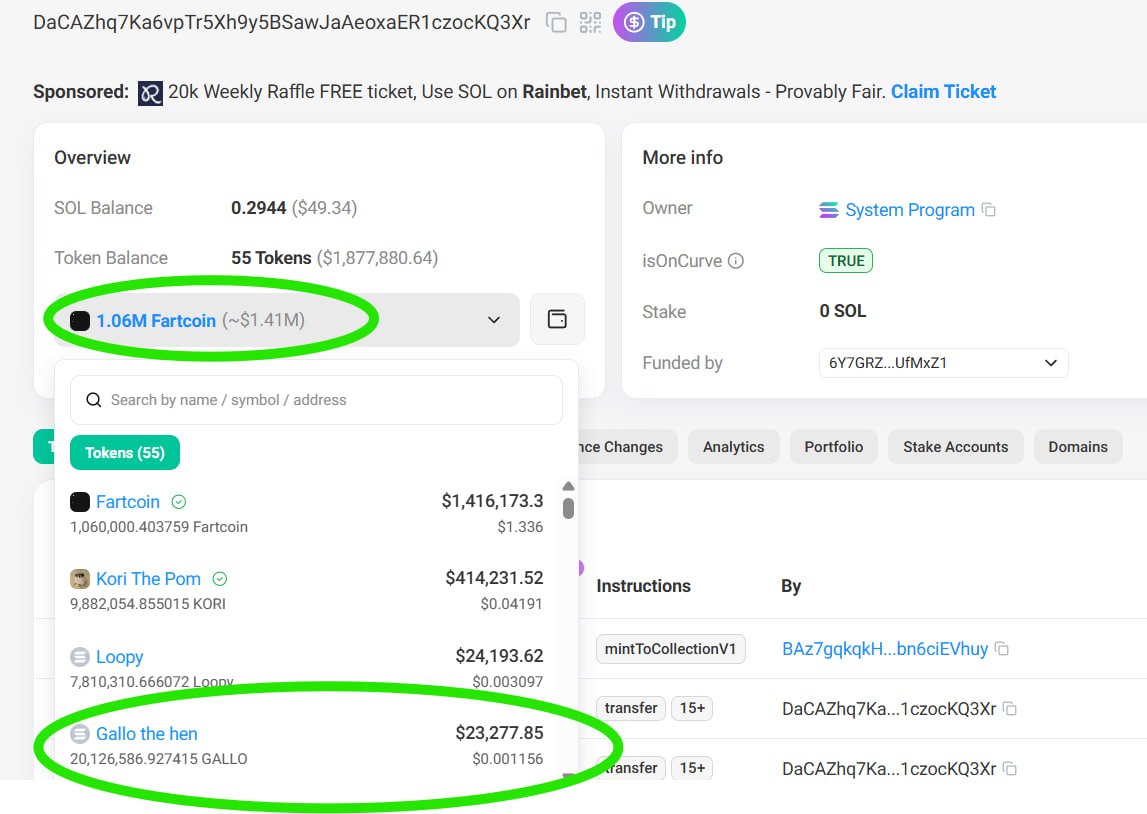This screenshot has width=1147, height=814.
Task: Click Fartcoin verified badge icon
Action: coord(178,502)
